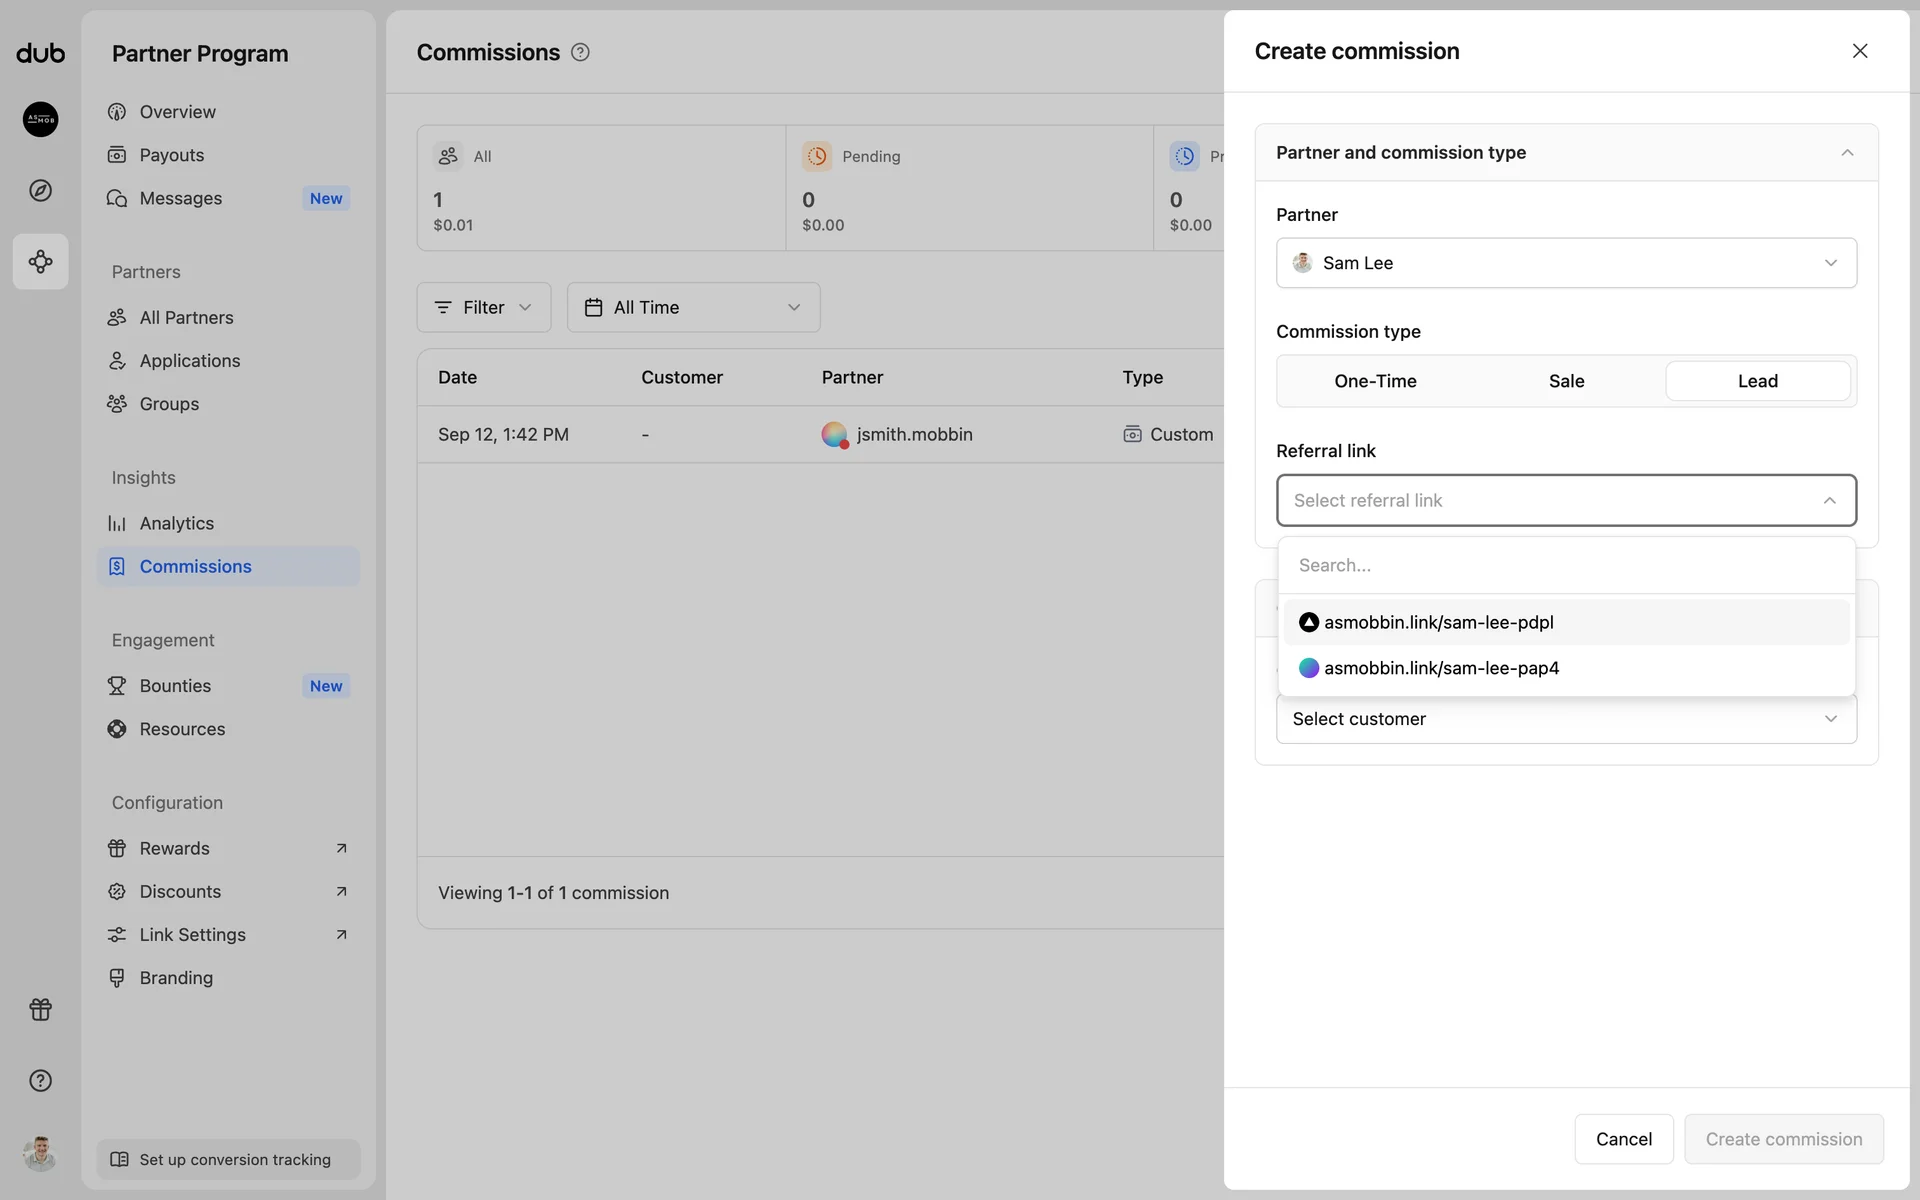Open the help question mark icon in left rail
This screenshot has height=1200, width=1920.
[40, 1080]
